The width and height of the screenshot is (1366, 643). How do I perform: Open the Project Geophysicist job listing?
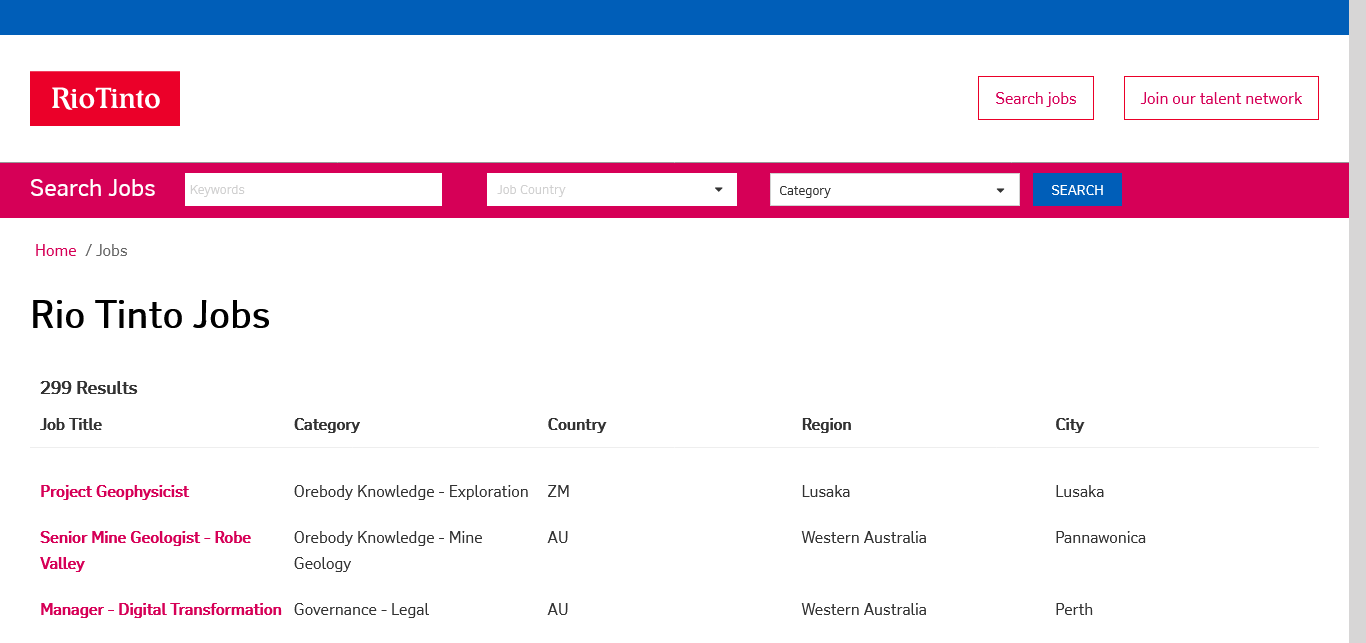(114, 491)
